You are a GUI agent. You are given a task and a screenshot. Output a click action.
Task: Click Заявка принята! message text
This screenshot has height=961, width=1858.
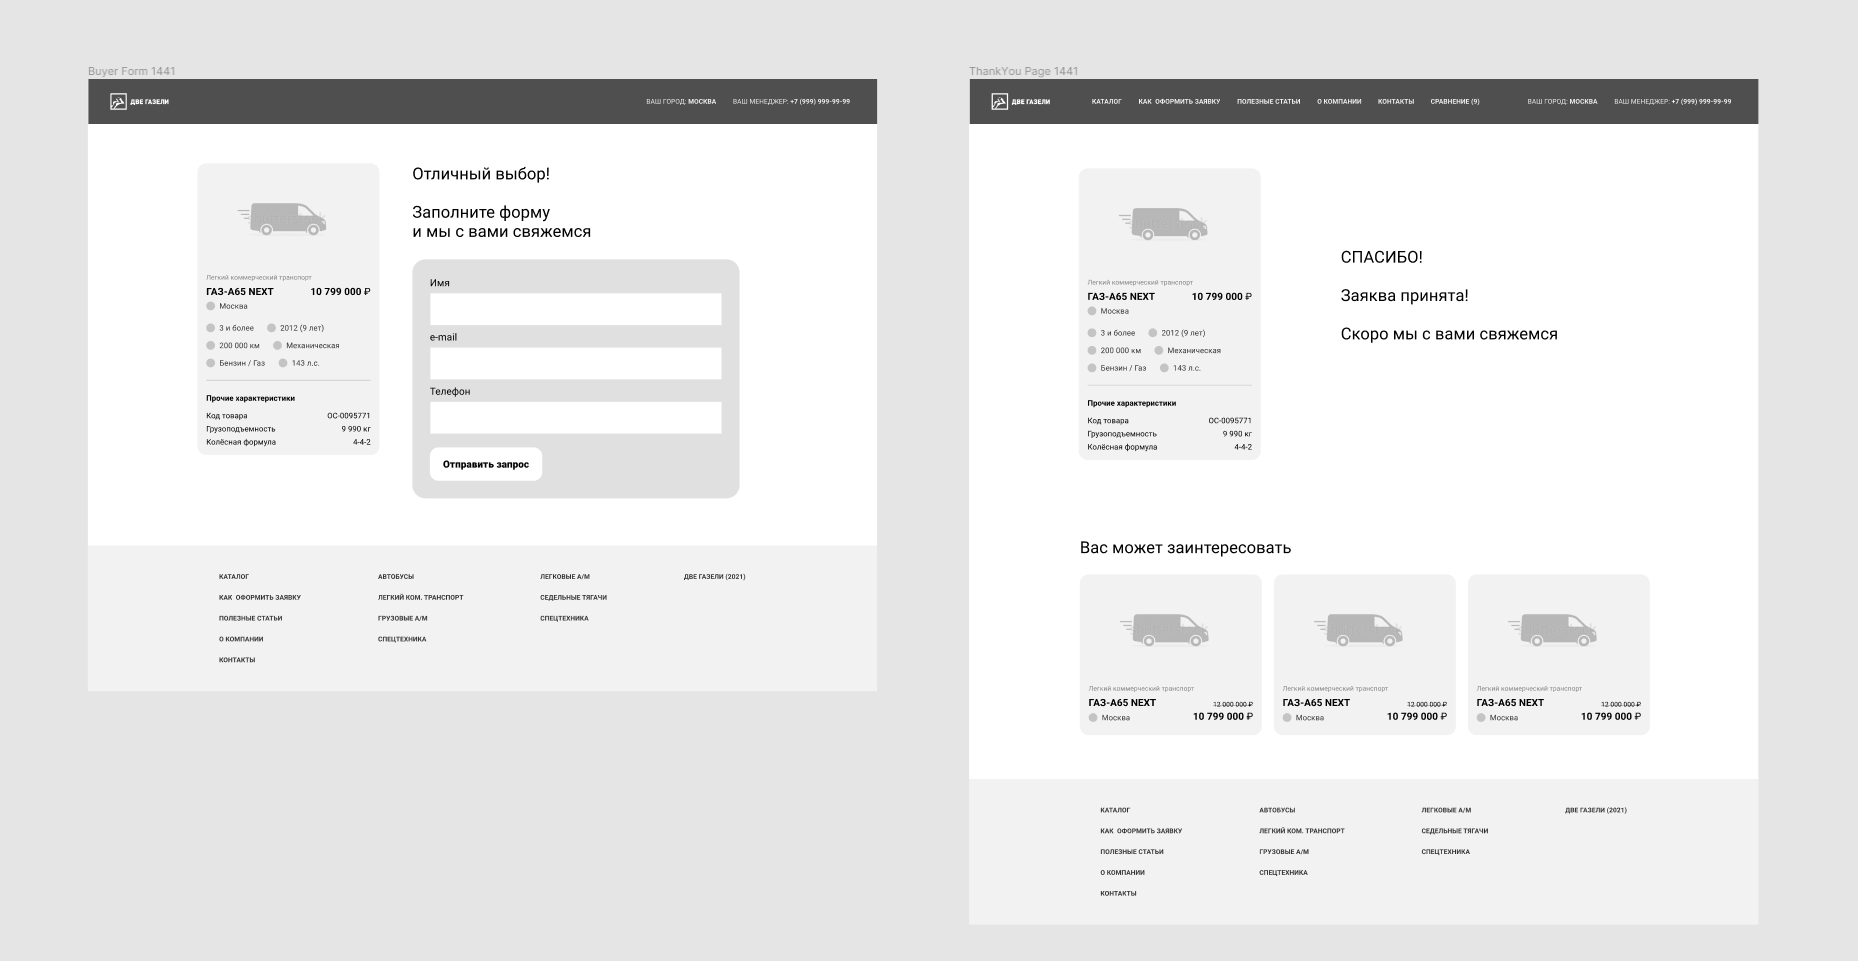pos(1404,296)
